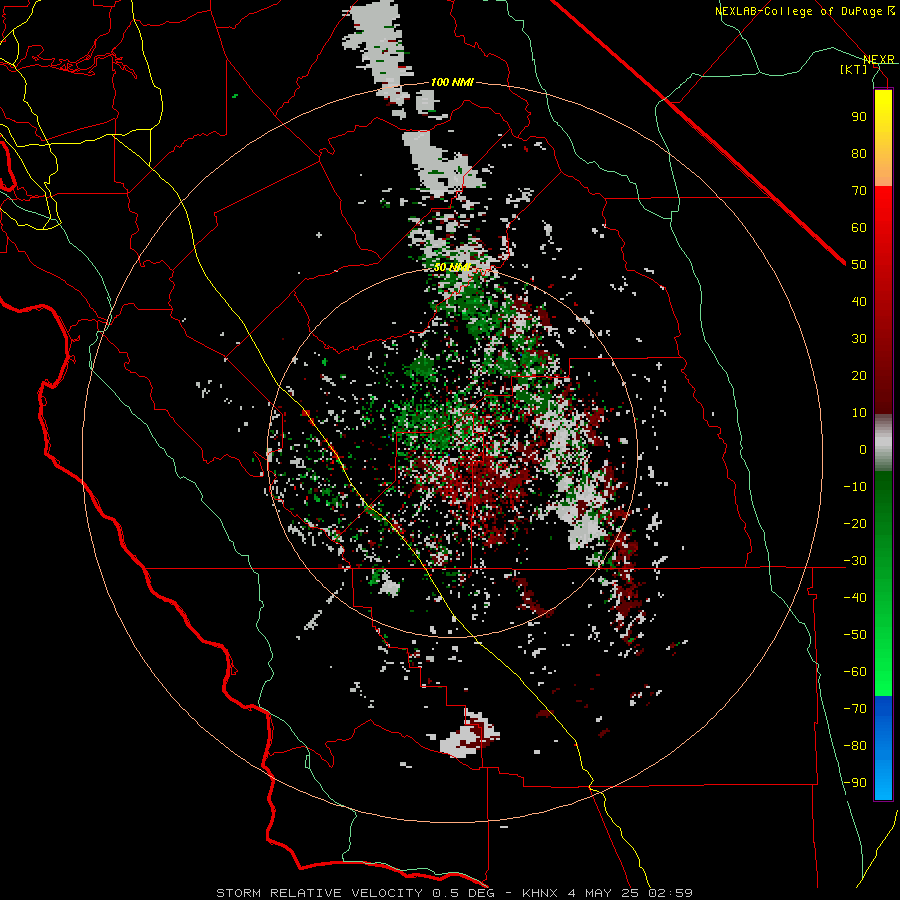Click the -10 value on velocity scale
The height and width of the screenshot is (900, 900).
pyautogui.click(x=855, y=487)
